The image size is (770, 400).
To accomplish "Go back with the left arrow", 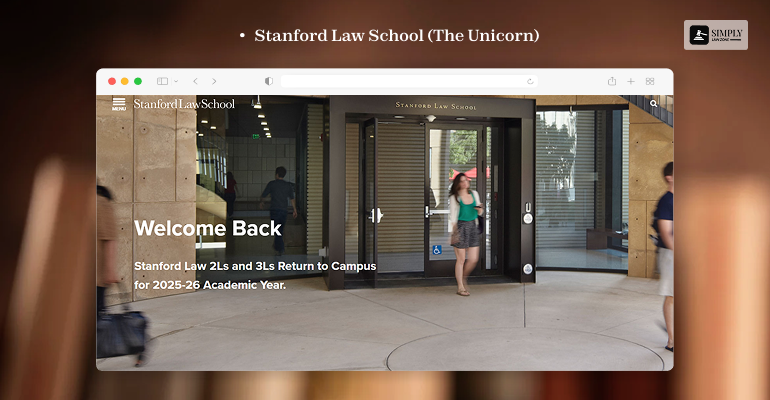I will (x=195, y=81).
